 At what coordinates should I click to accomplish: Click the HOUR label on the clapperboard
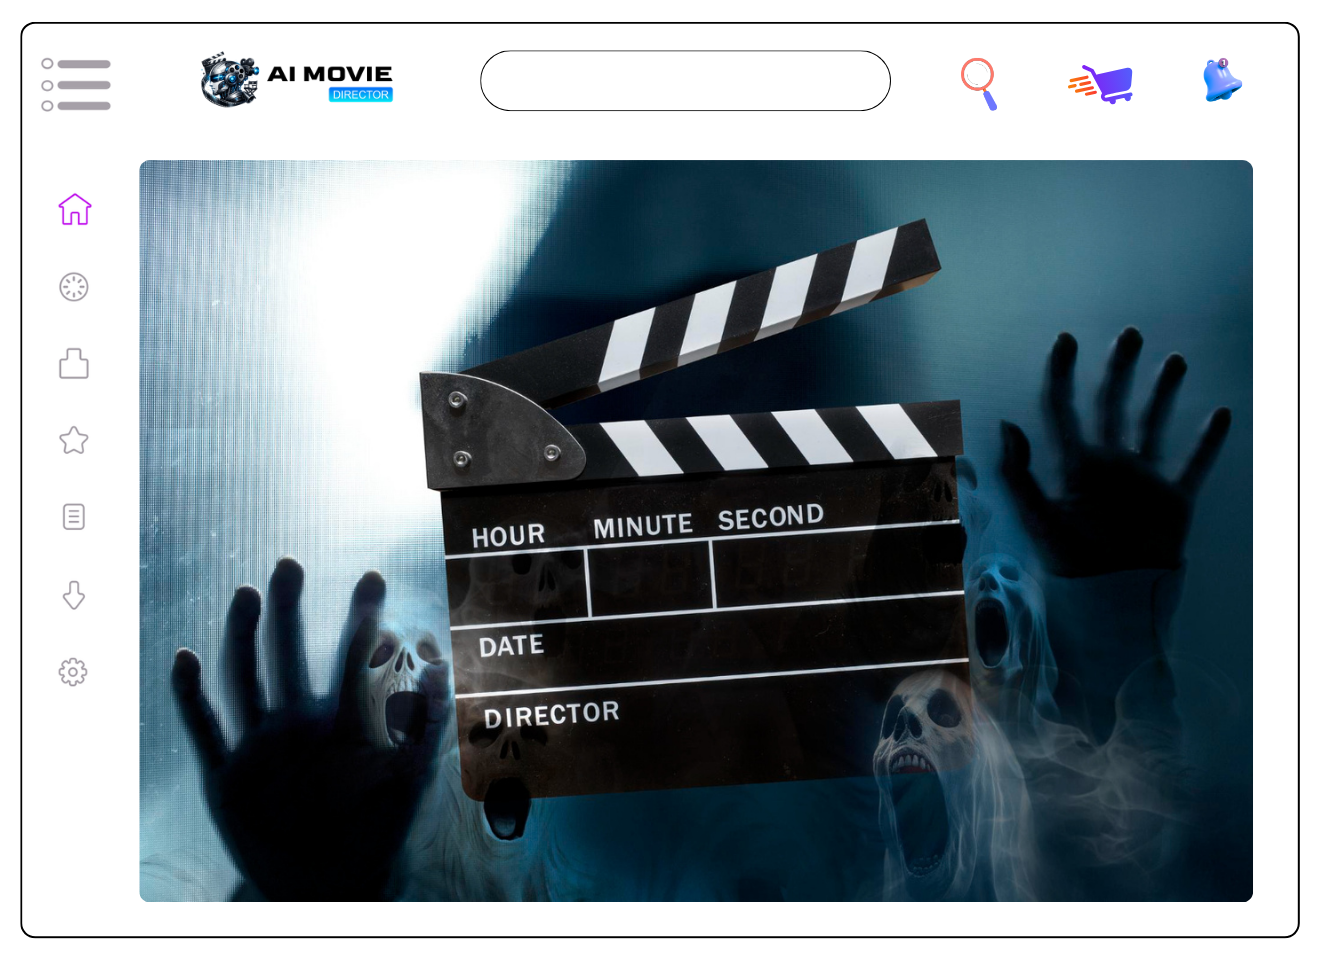pyautogui.click(x=508, y=536)
